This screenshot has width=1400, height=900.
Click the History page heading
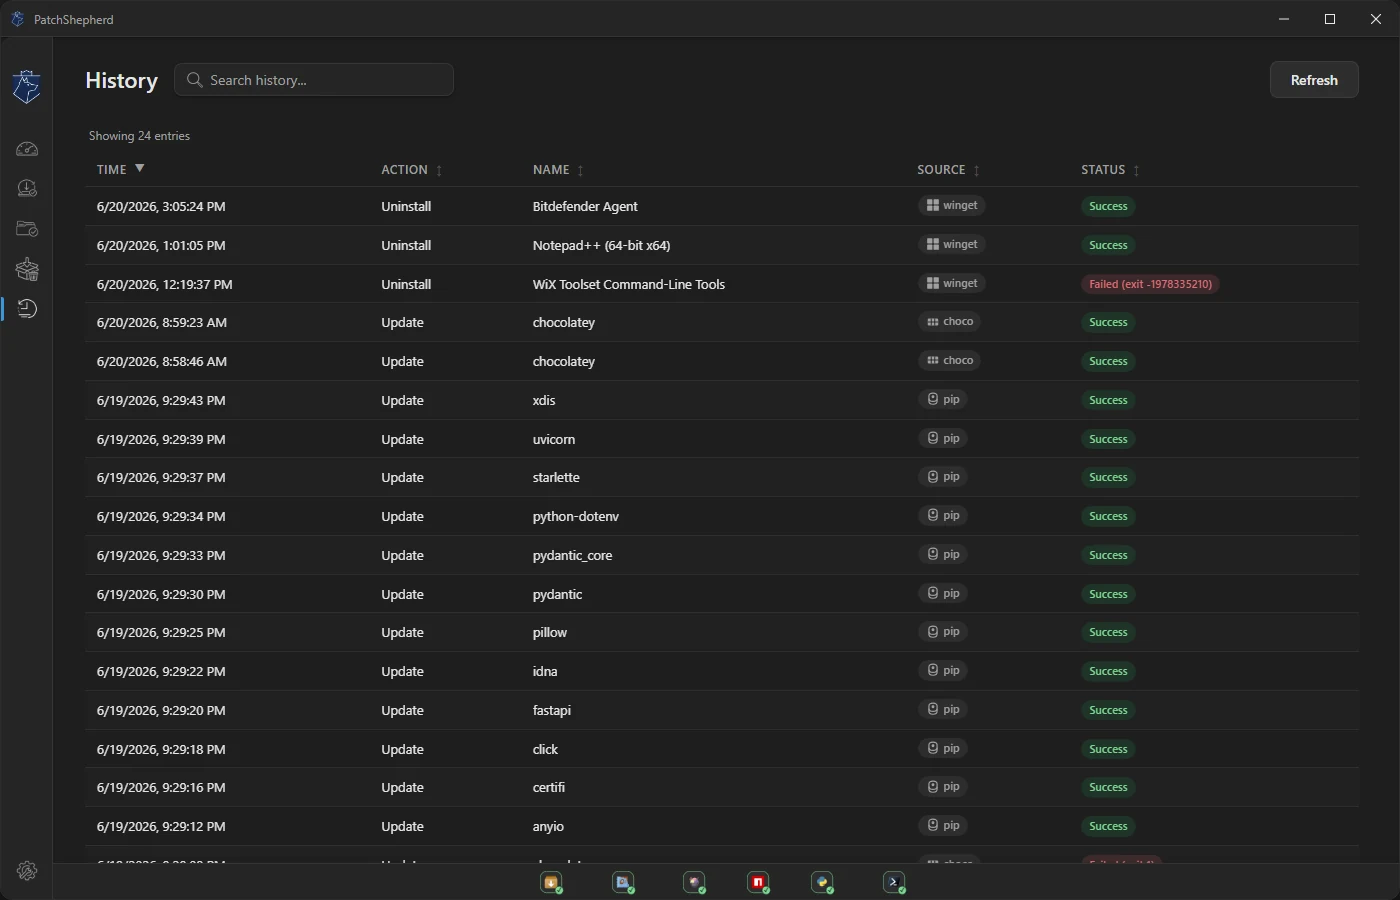click(121, 80)
